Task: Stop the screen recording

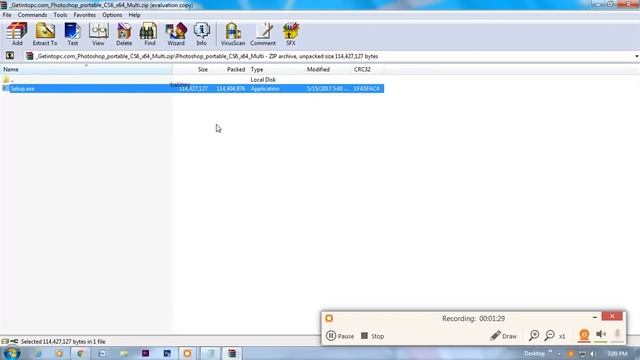Action: (372, 336)
